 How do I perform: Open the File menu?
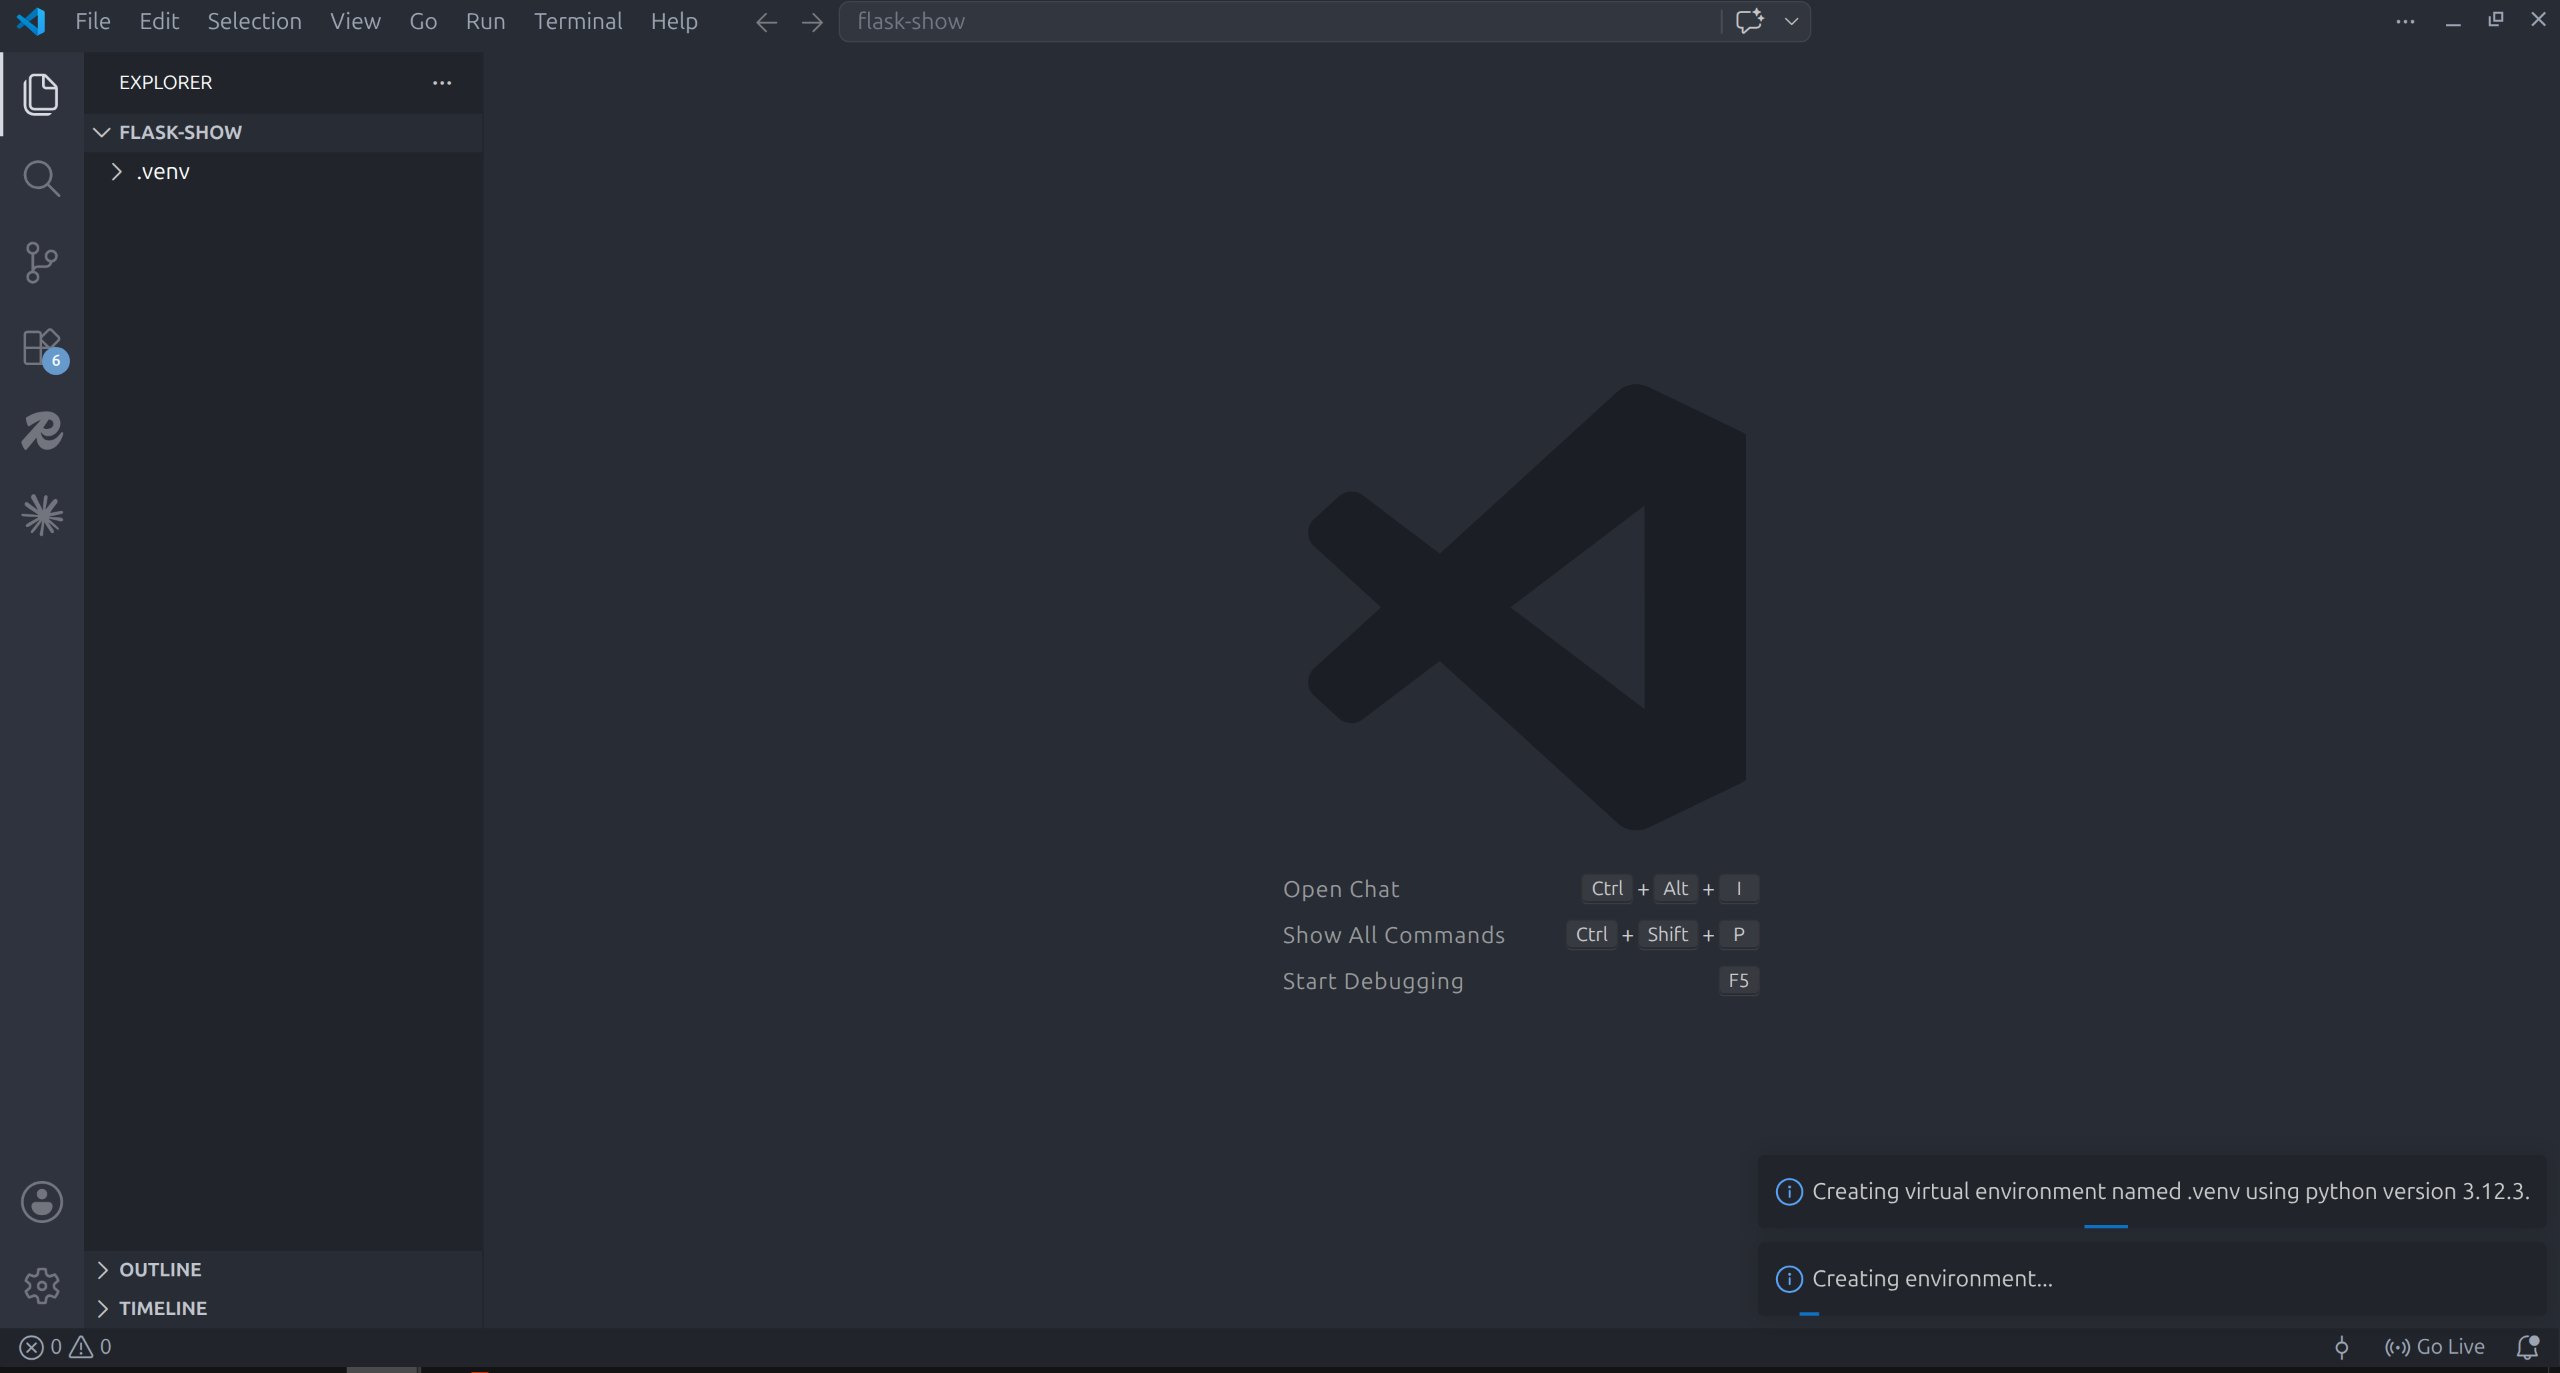tap(93, 21)
